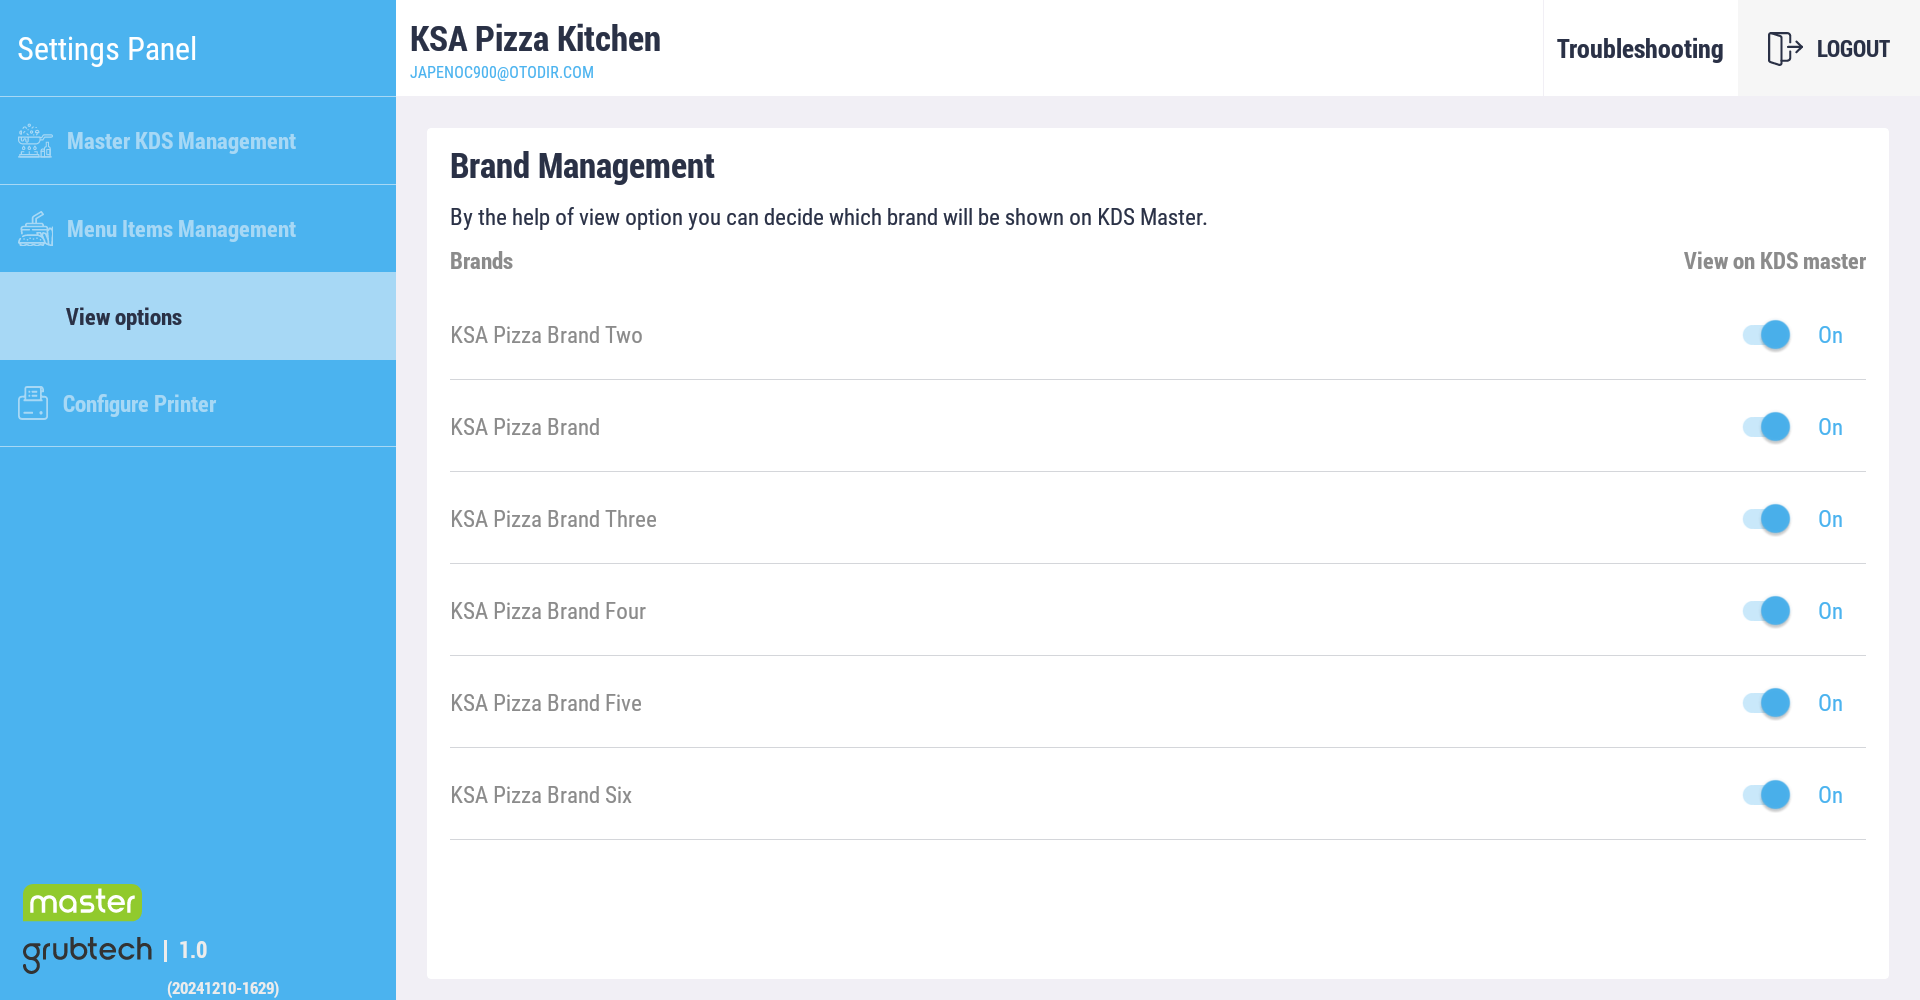Toggle off KSA Pizza Brand Two
This screenshot has width=1920, height=1000.
pyautogui.click(x=1766, y=335)
